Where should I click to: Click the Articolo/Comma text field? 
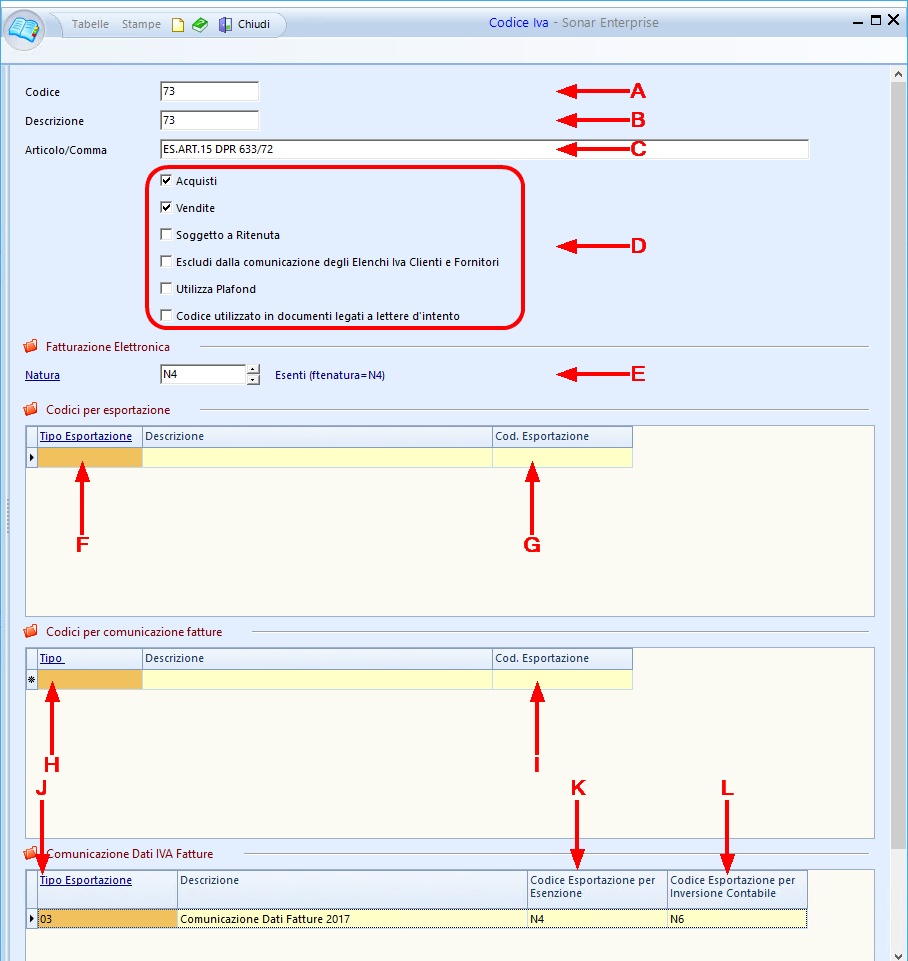(483, 150)
